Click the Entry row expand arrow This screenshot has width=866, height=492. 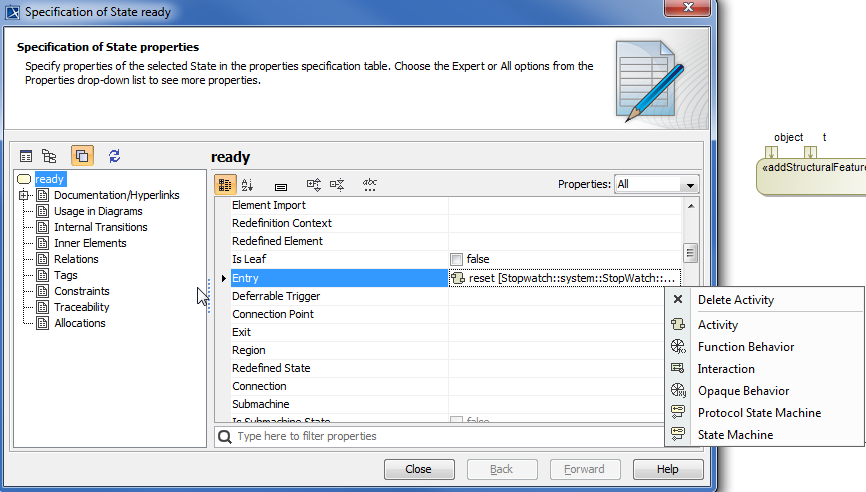tap(223, 278)
